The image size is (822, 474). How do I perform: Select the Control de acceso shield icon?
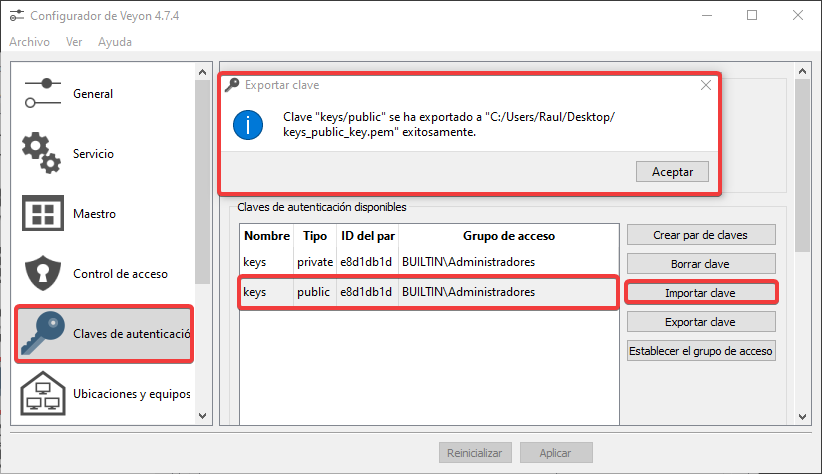tap(43, 273)
